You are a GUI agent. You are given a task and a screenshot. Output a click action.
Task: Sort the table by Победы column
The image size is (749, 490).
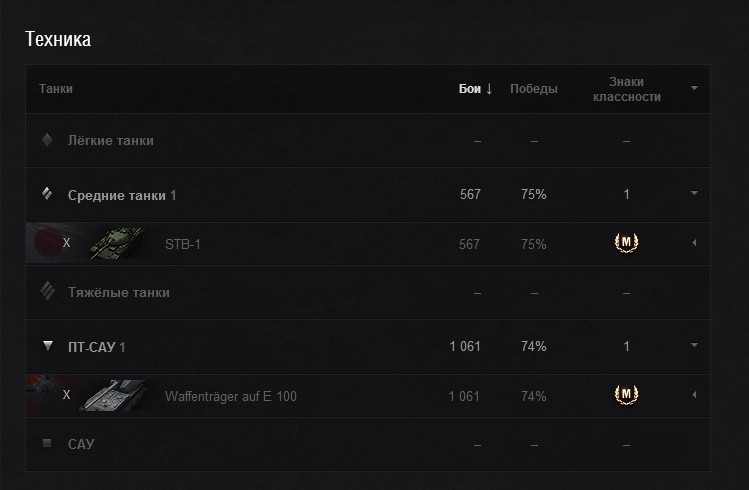coord(534,89)
